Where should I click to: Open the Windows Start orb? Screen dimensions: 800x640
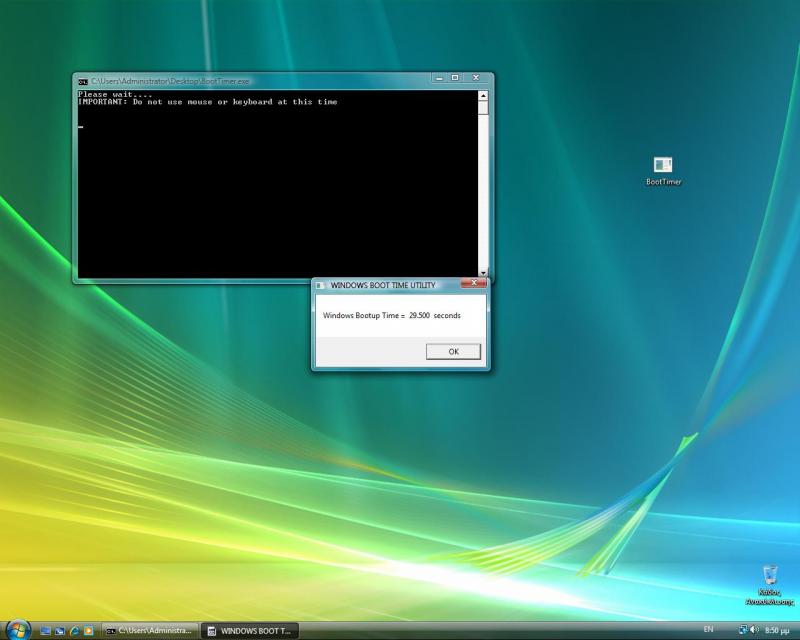click(18, 630)
